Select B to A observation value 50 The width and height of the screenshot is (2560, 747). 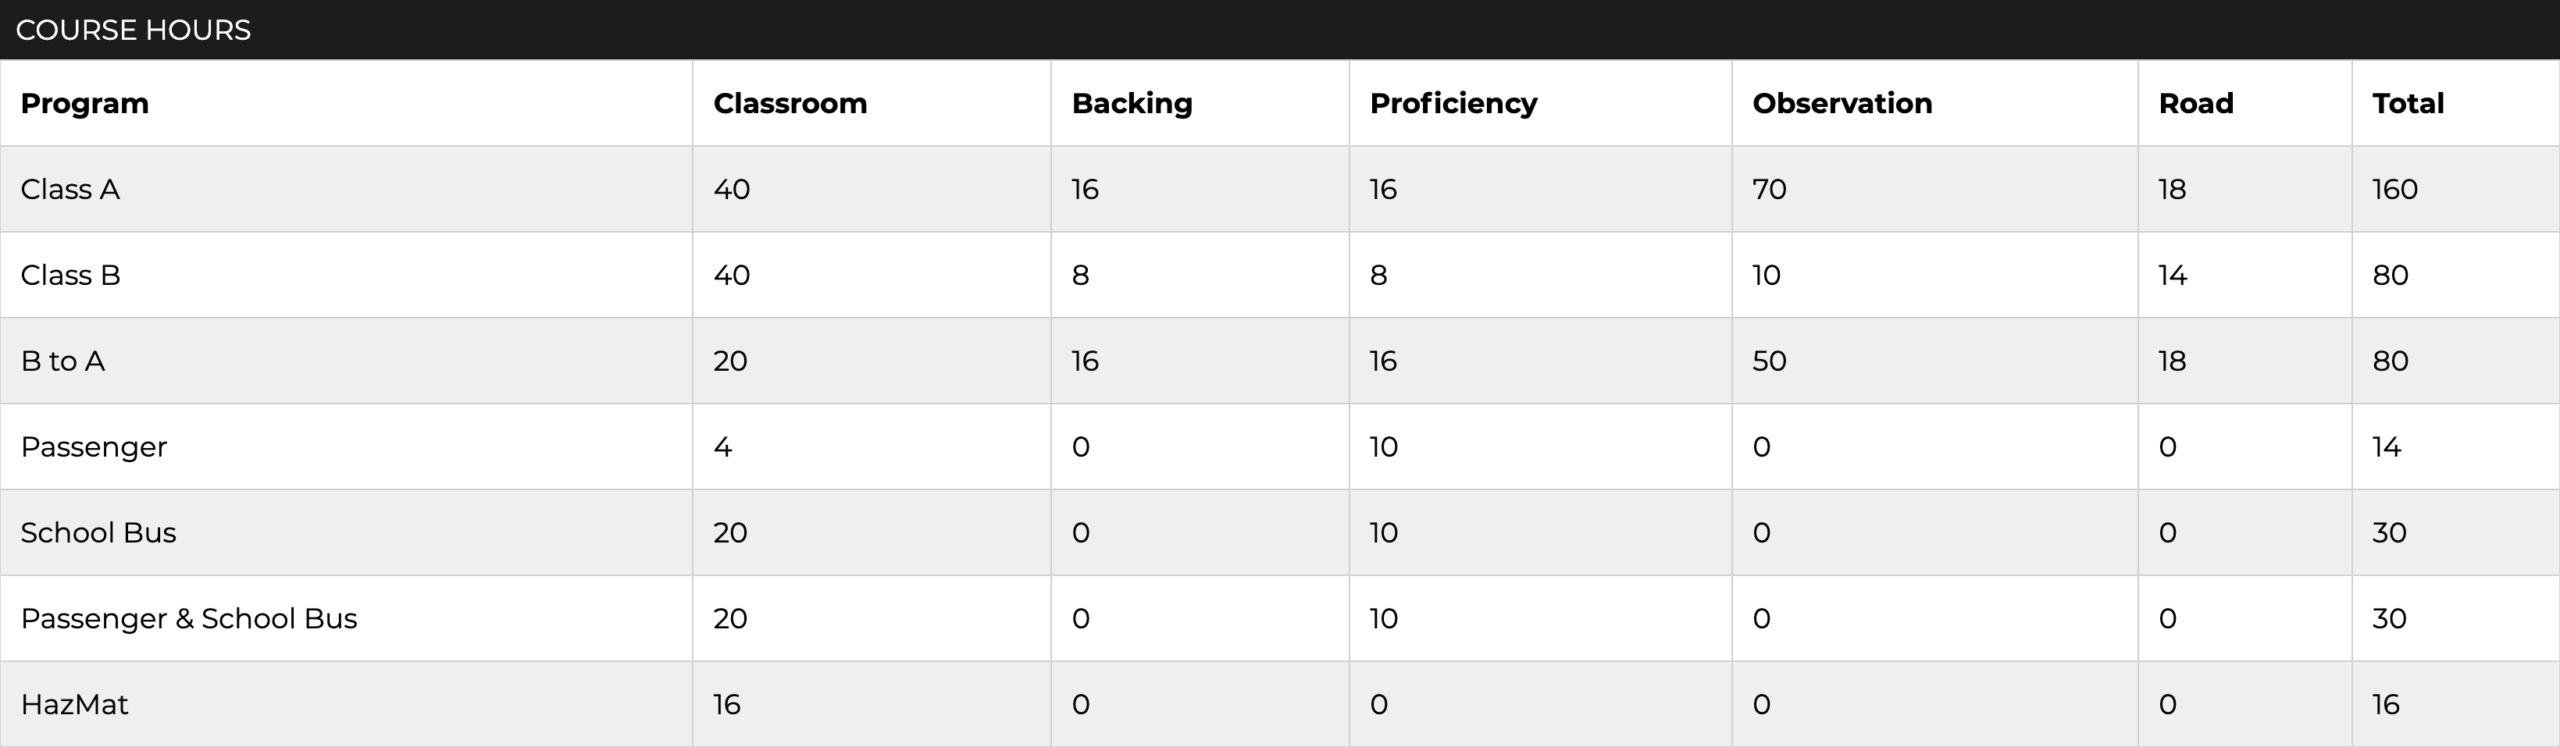pos(1769,361)
